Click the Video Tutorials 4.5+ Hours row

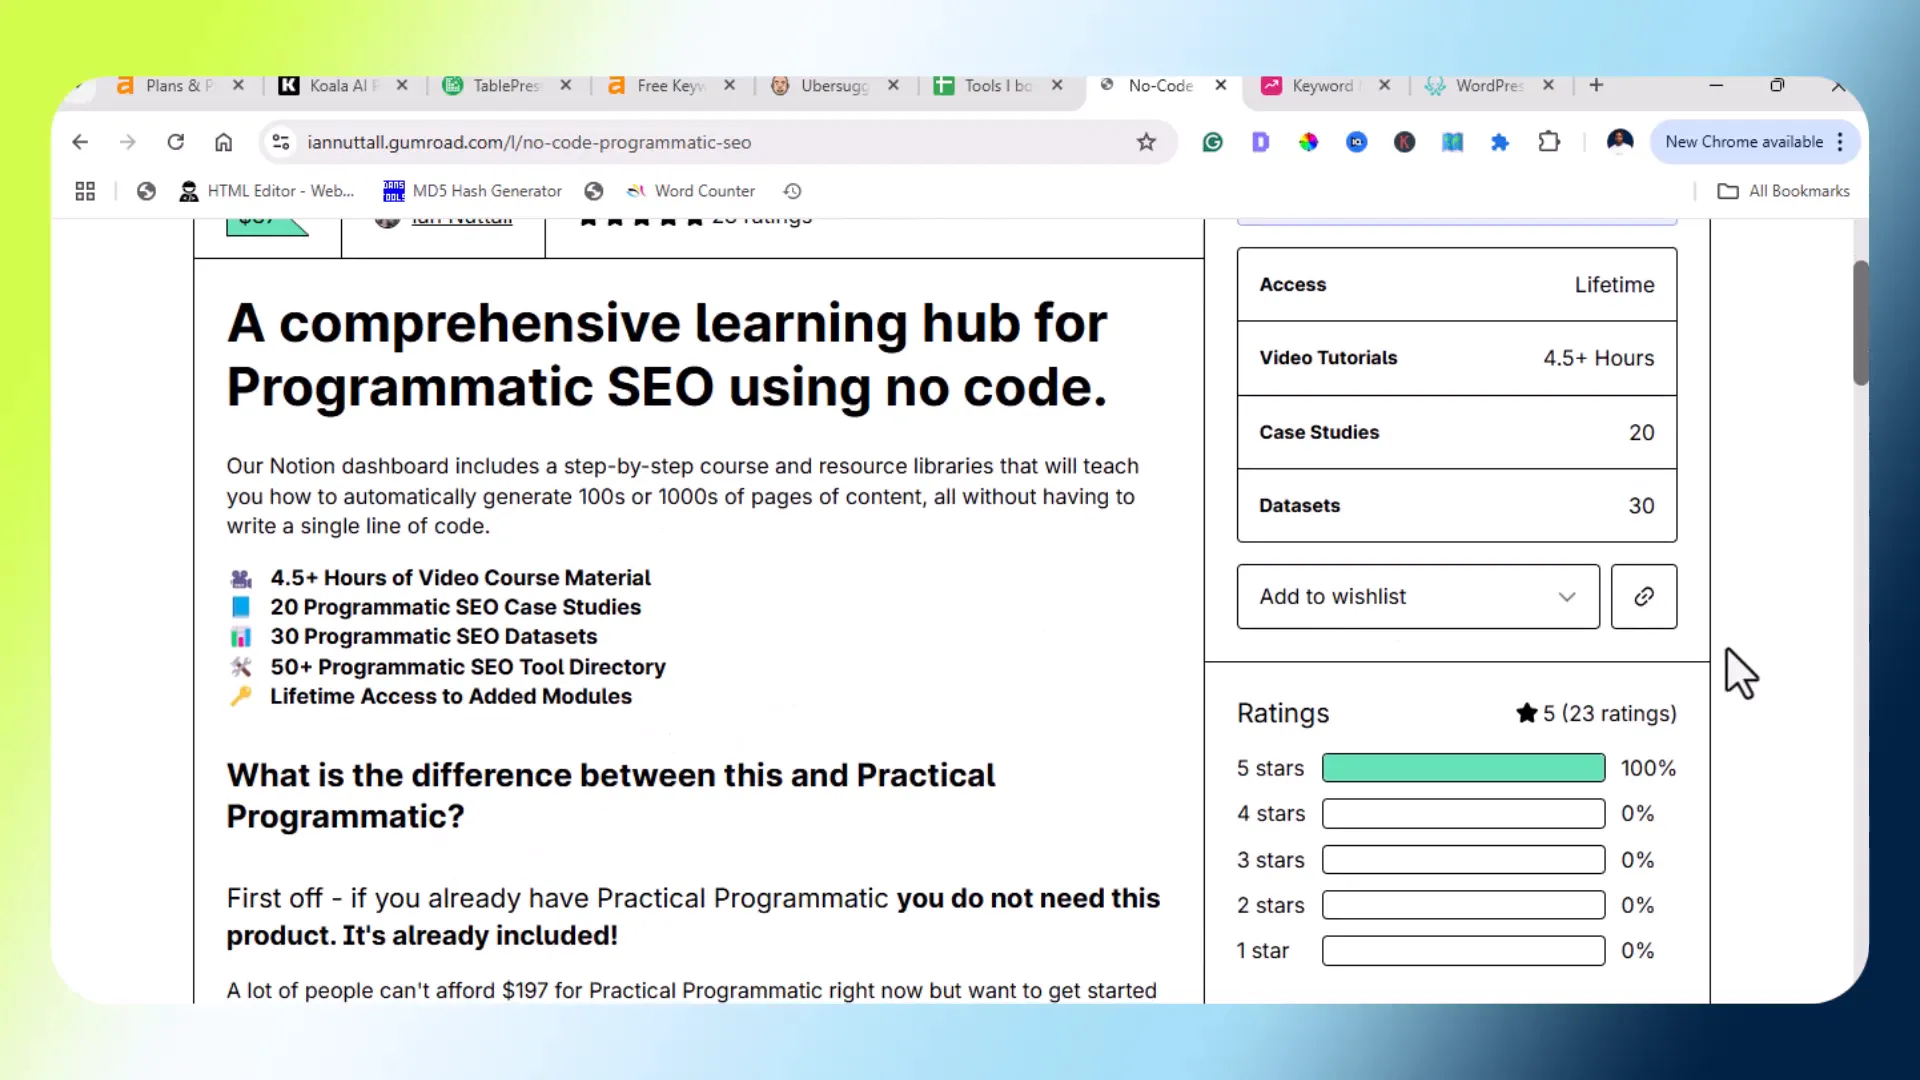click(1456, 358)
